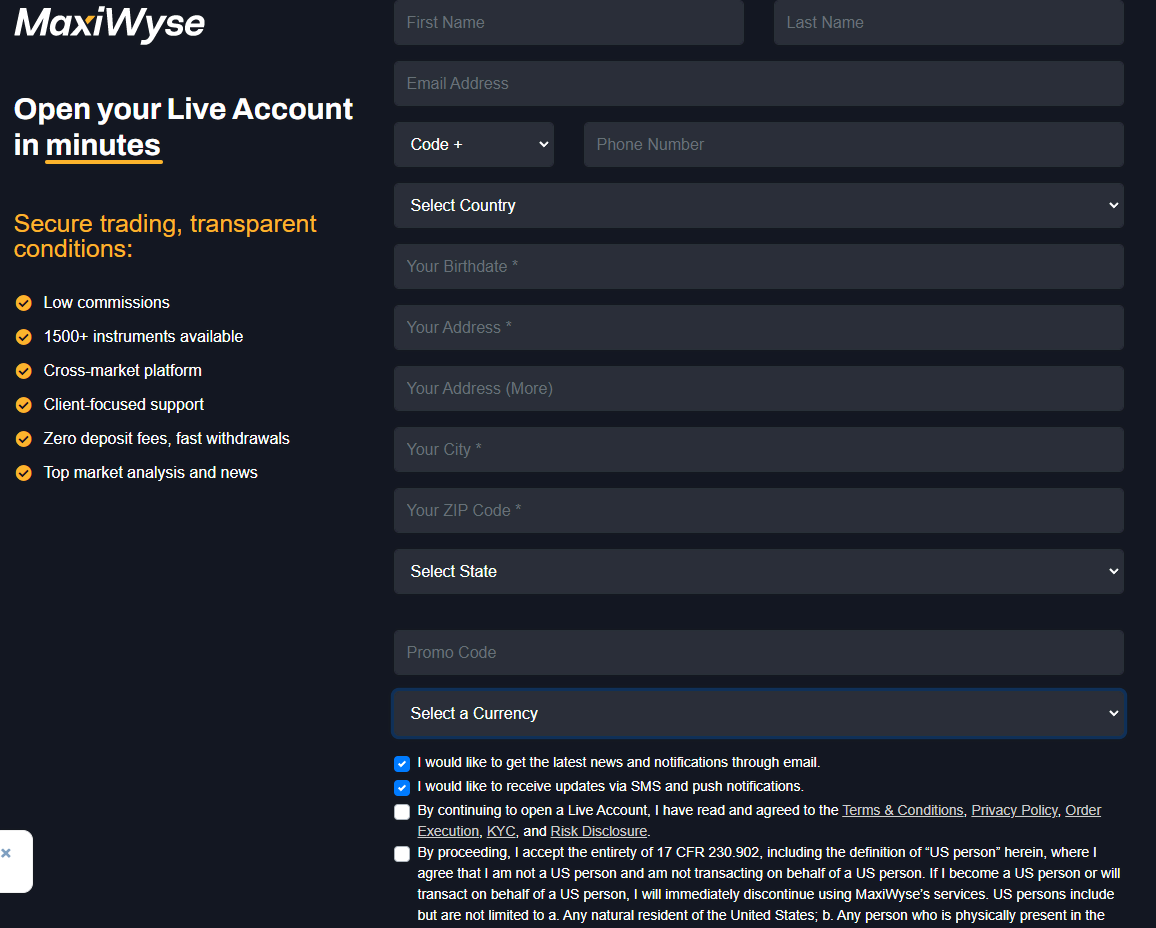Click the 'Secure trading, transparent conditions:' subheading

[165, 236]
